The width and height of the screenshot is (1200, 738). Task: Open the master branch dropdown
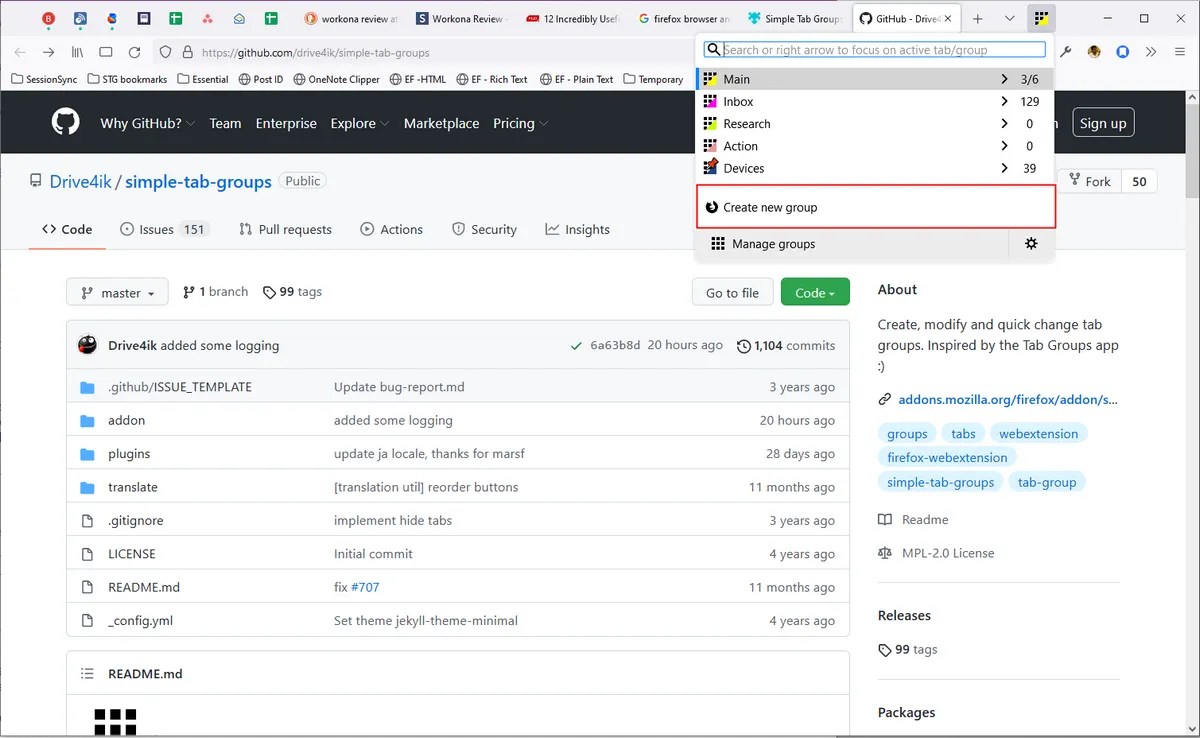tap(117, 292)
